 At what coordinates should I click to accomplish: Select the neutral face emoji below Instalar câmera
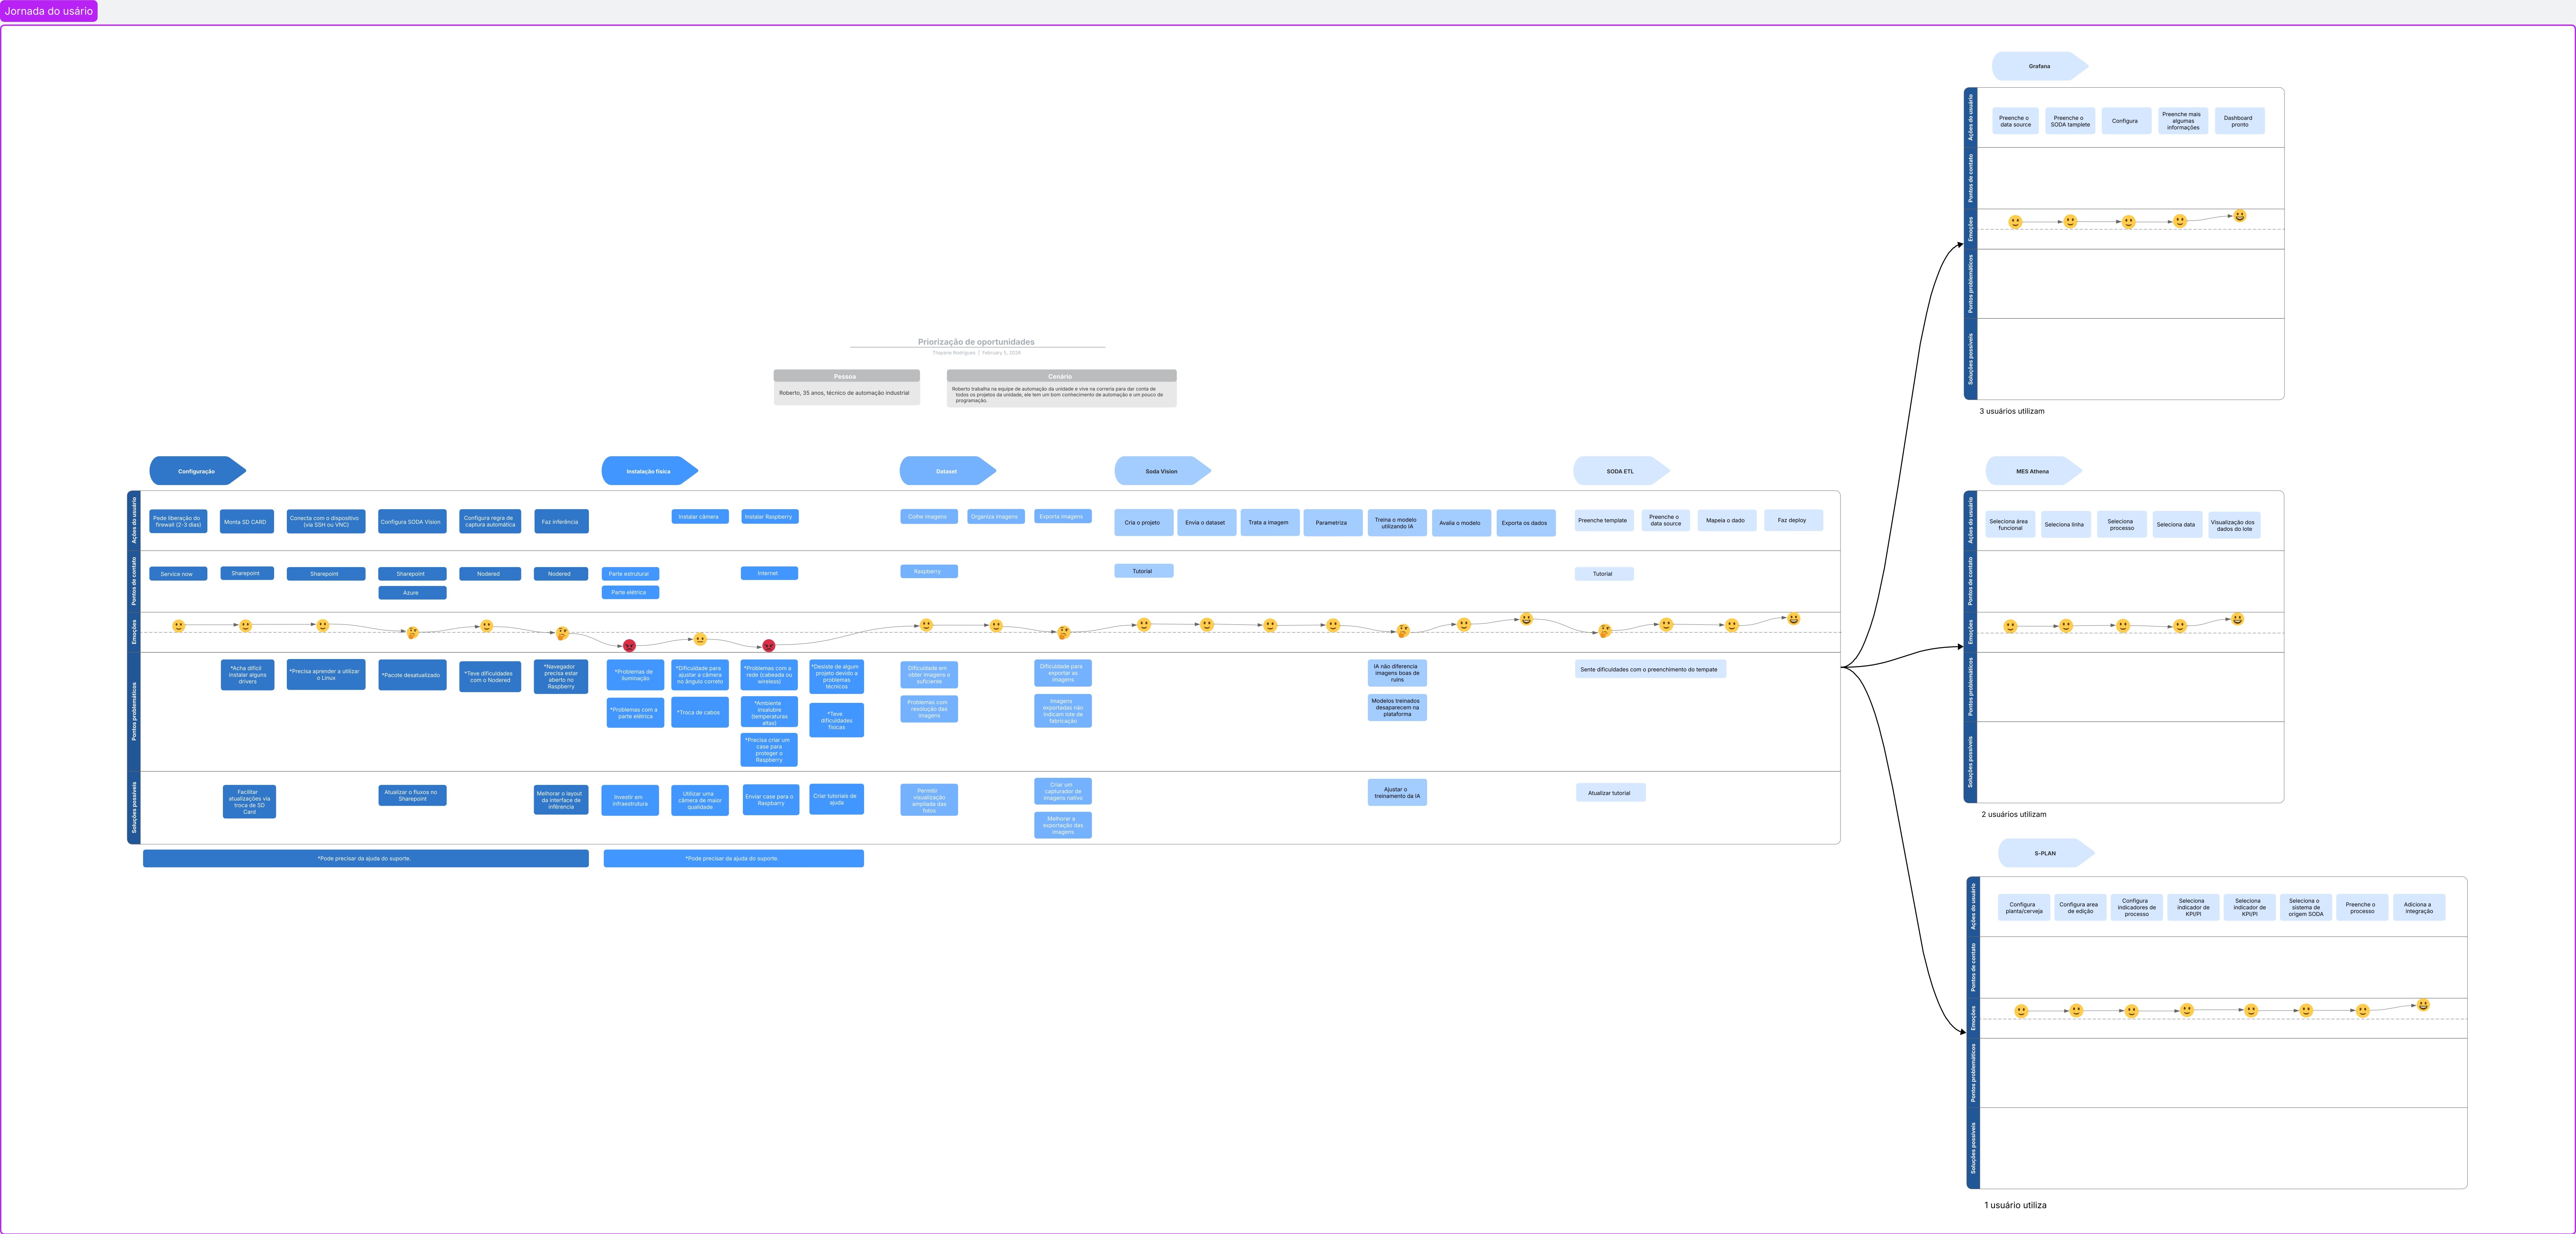[700, 639]
